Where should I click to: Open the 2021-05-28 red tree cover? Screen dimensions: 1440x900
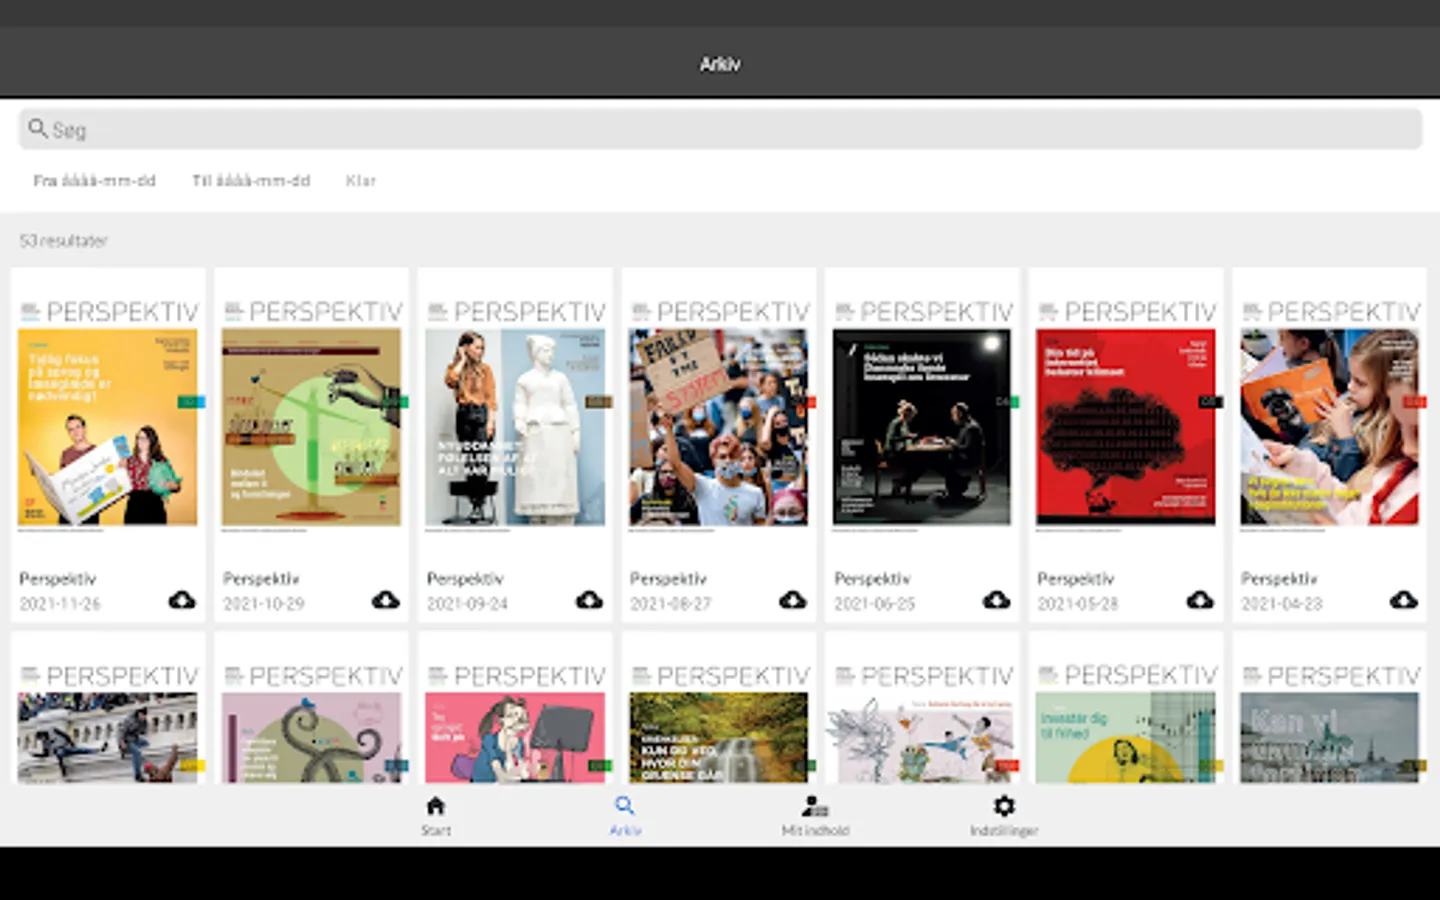click(x=1126, y=427)
